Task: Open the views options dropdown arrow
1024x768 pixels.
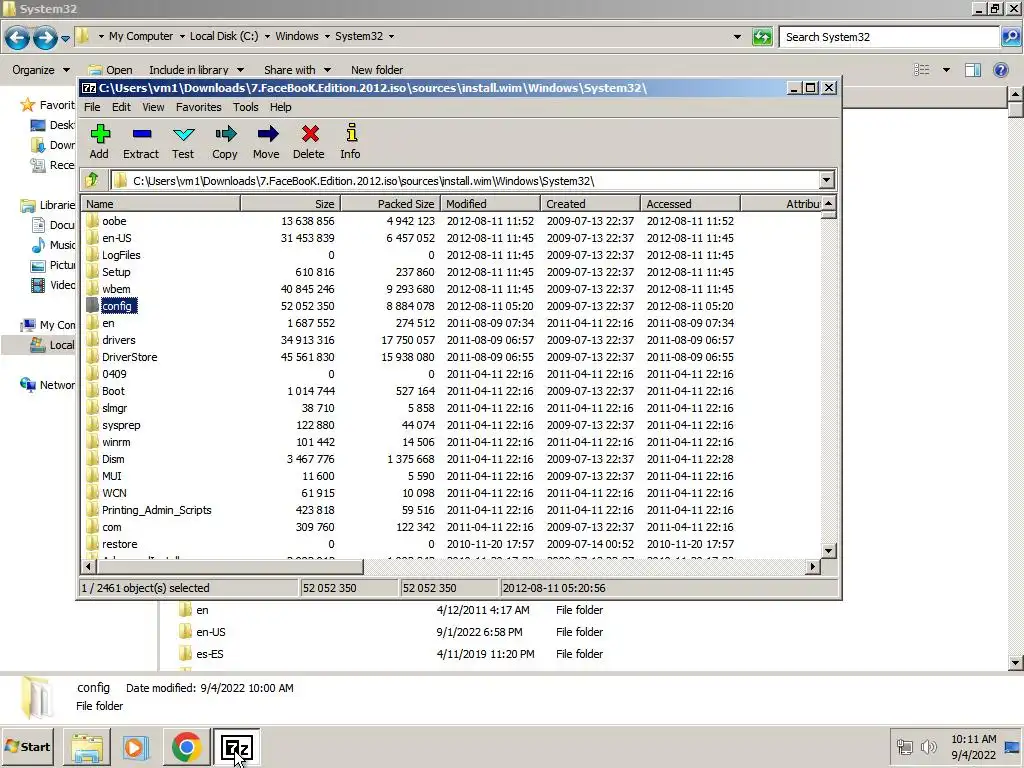Action: click(x=946, y=70)
